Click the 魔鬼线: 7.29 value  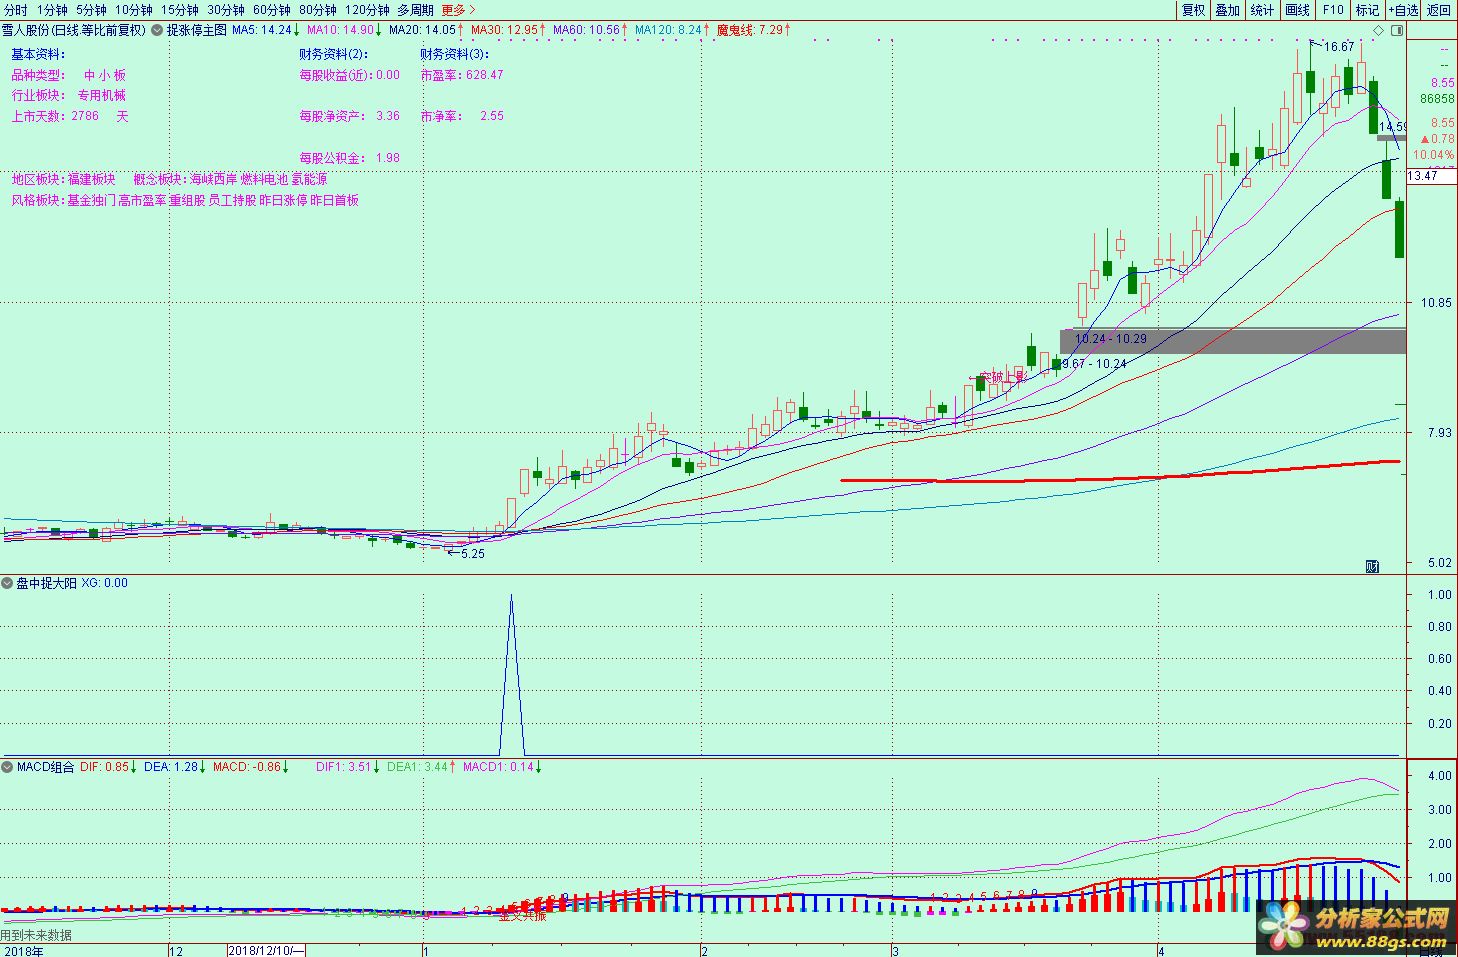pyautogui.click(x=754, y=31)
